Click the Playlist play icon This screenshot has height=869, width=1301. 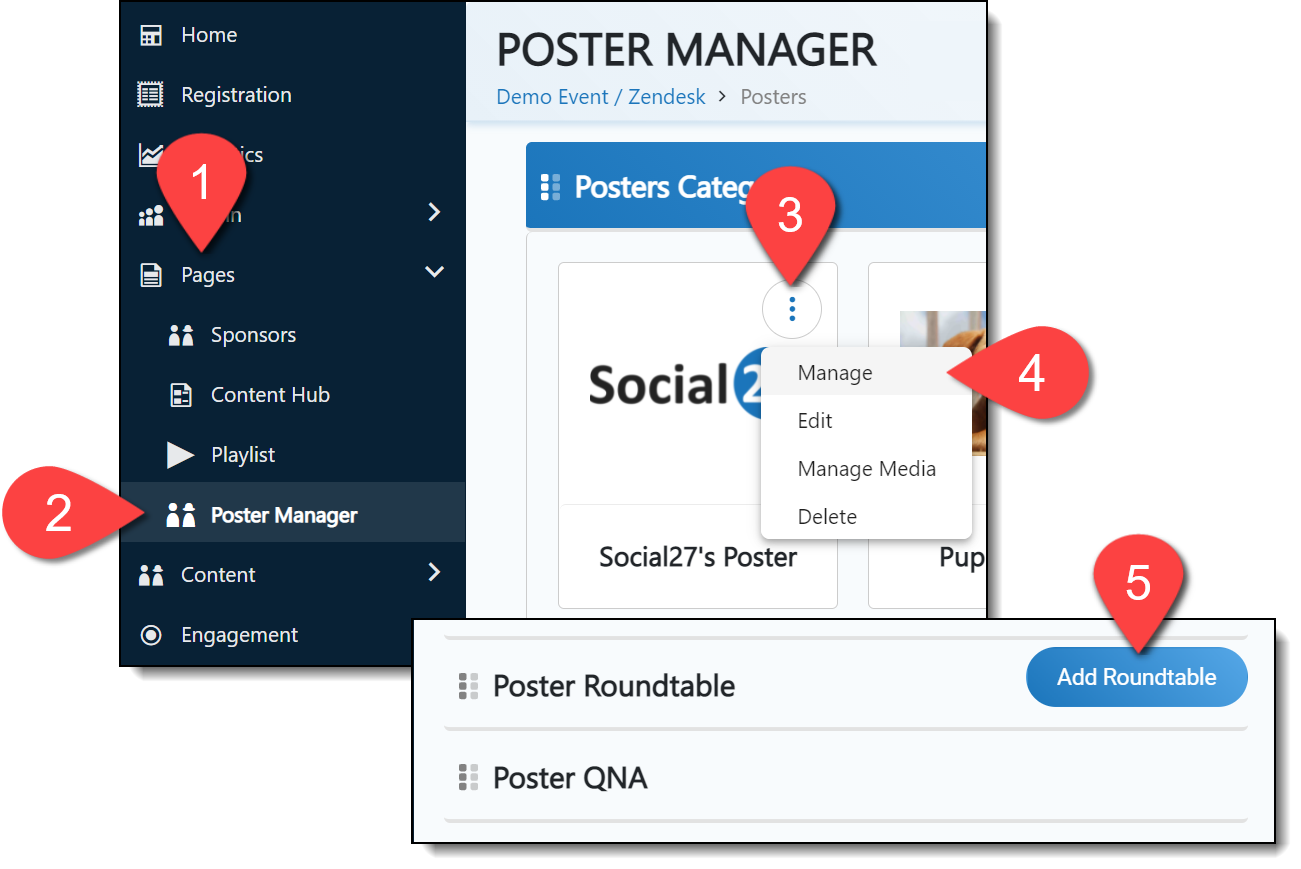coord(181,455)
